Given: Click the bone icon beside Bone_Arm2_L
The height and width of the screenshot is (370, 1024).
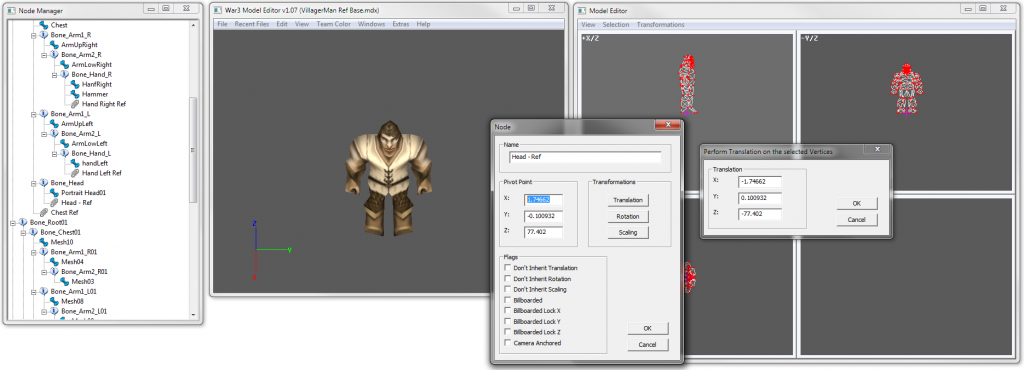Looking at the screenshot, I should click(54, 134).
